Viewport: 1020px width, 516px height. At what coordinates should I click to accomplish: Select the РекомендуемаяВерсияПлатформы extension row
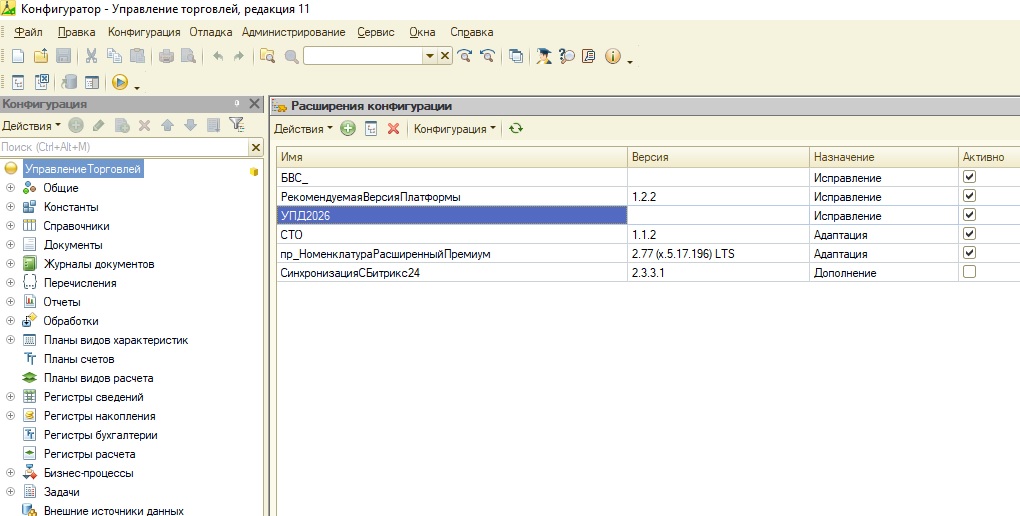coord(370,197)
